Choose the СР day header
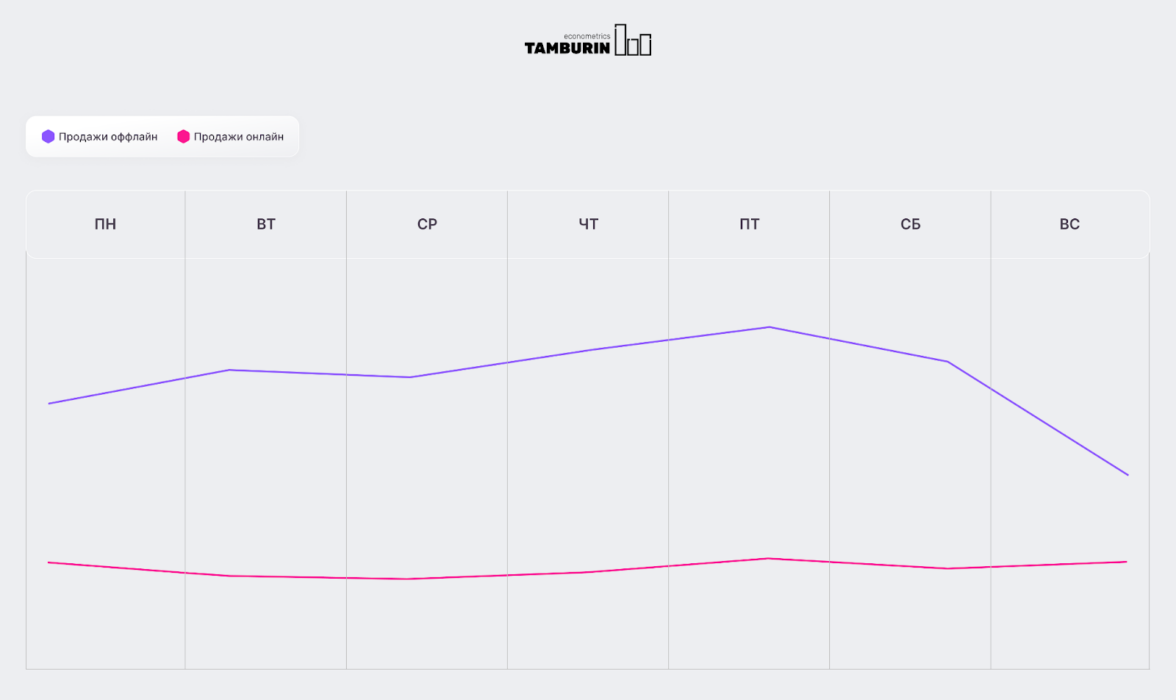1176x700 pixels. 427,224
